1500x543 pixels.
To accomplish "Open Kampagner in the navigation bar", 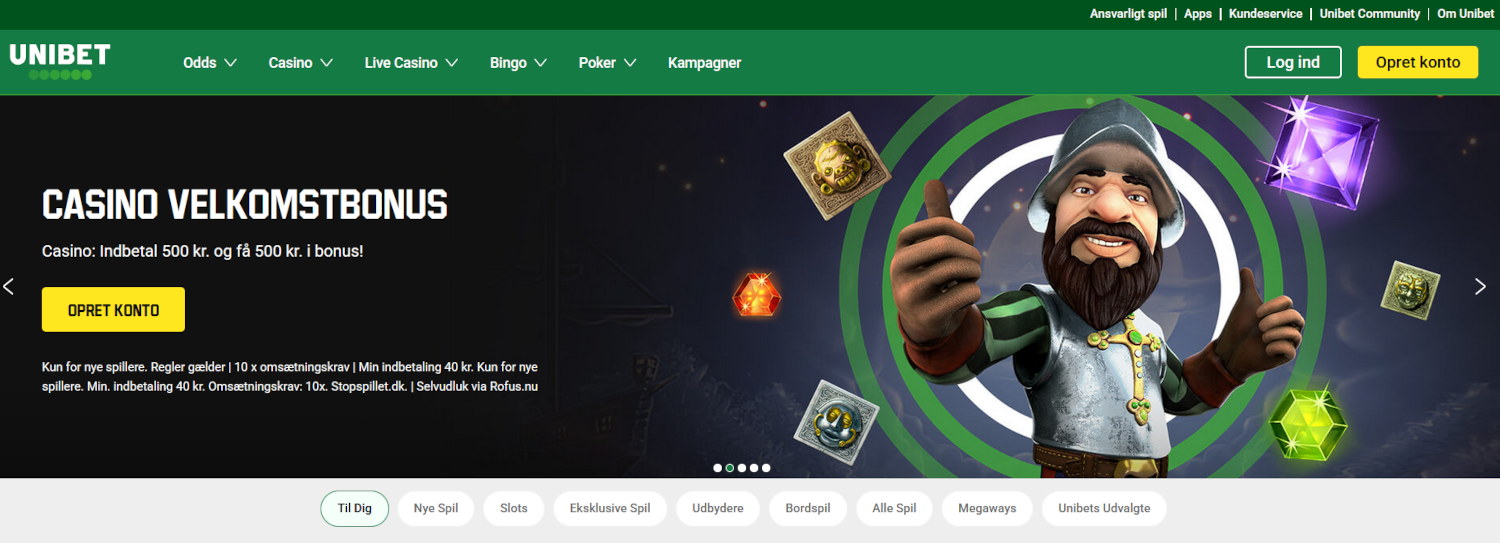I will click(x=705, y=62).
